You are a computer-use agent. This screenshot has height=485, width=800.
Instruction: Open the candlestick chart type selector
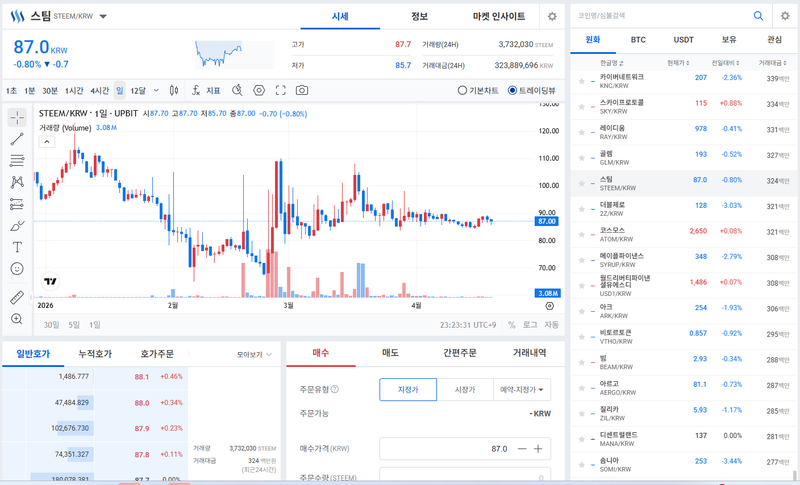175,90
